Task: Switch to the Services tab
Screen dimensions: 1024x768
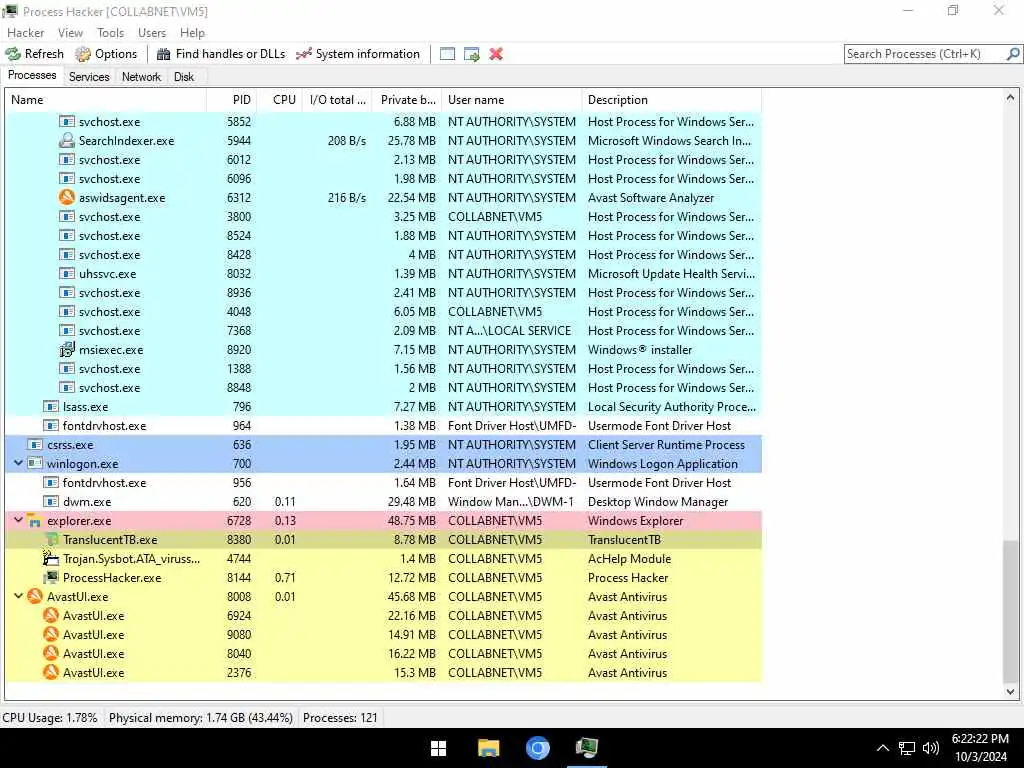Action: tap(89, 77)
